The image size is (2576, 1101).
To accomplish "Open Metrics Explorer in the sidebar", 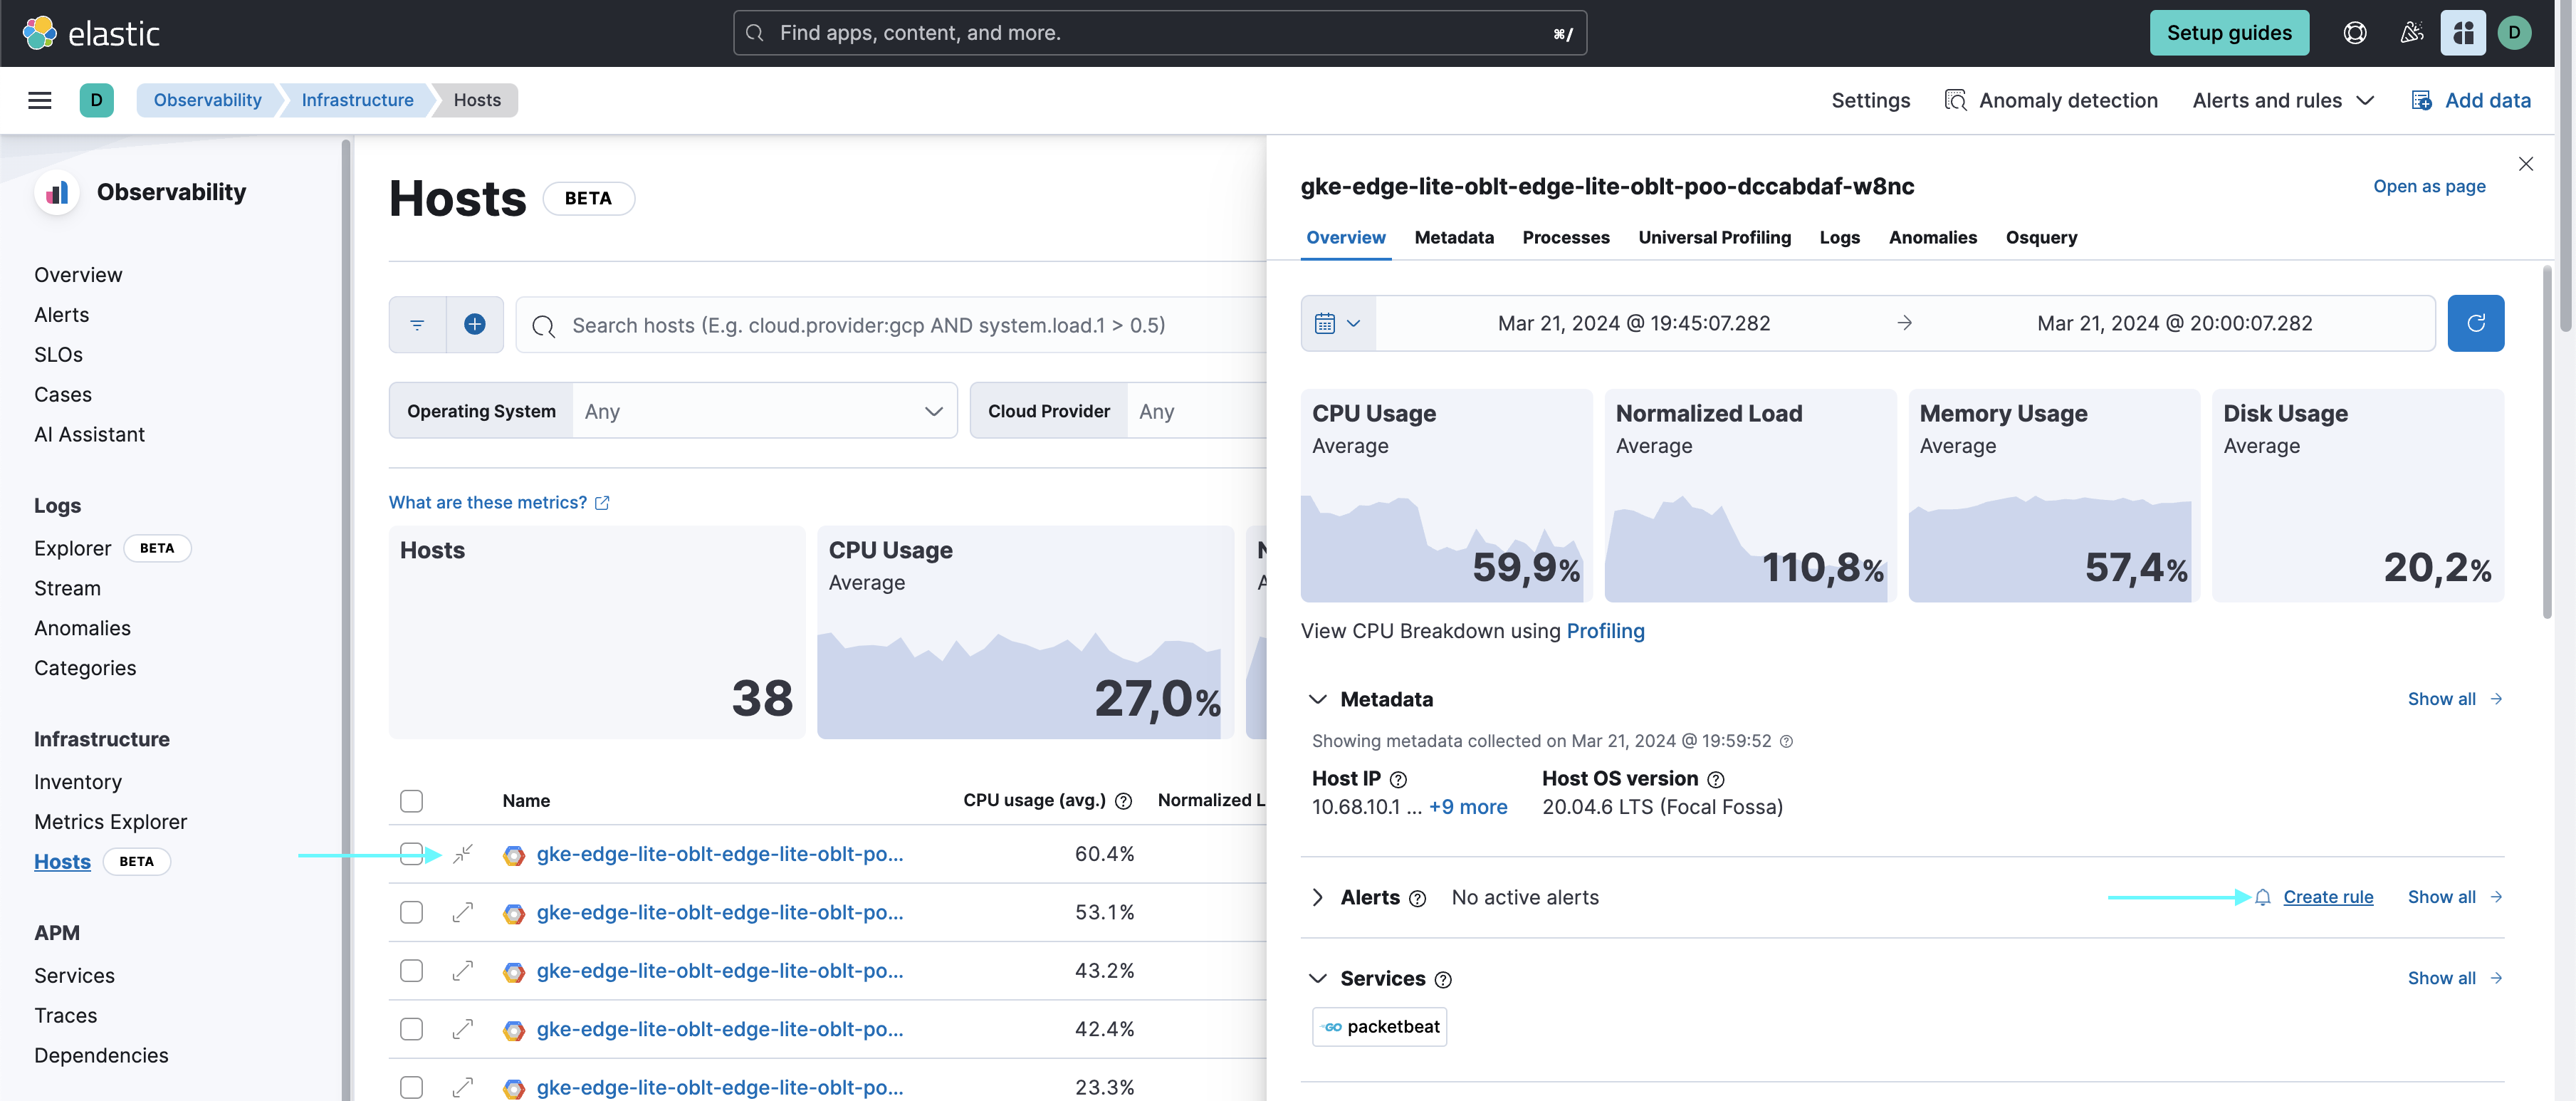I will 110,822.
